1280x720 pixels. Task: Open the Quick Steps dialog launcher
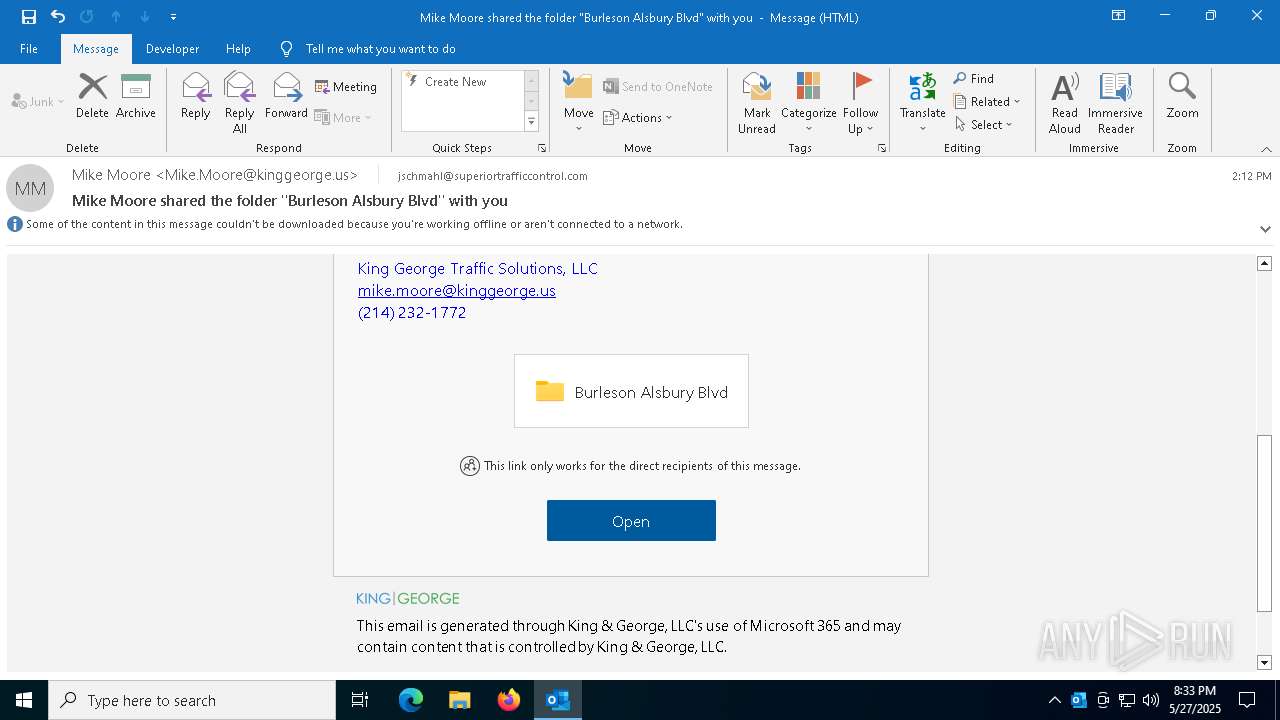coord(542,148)
